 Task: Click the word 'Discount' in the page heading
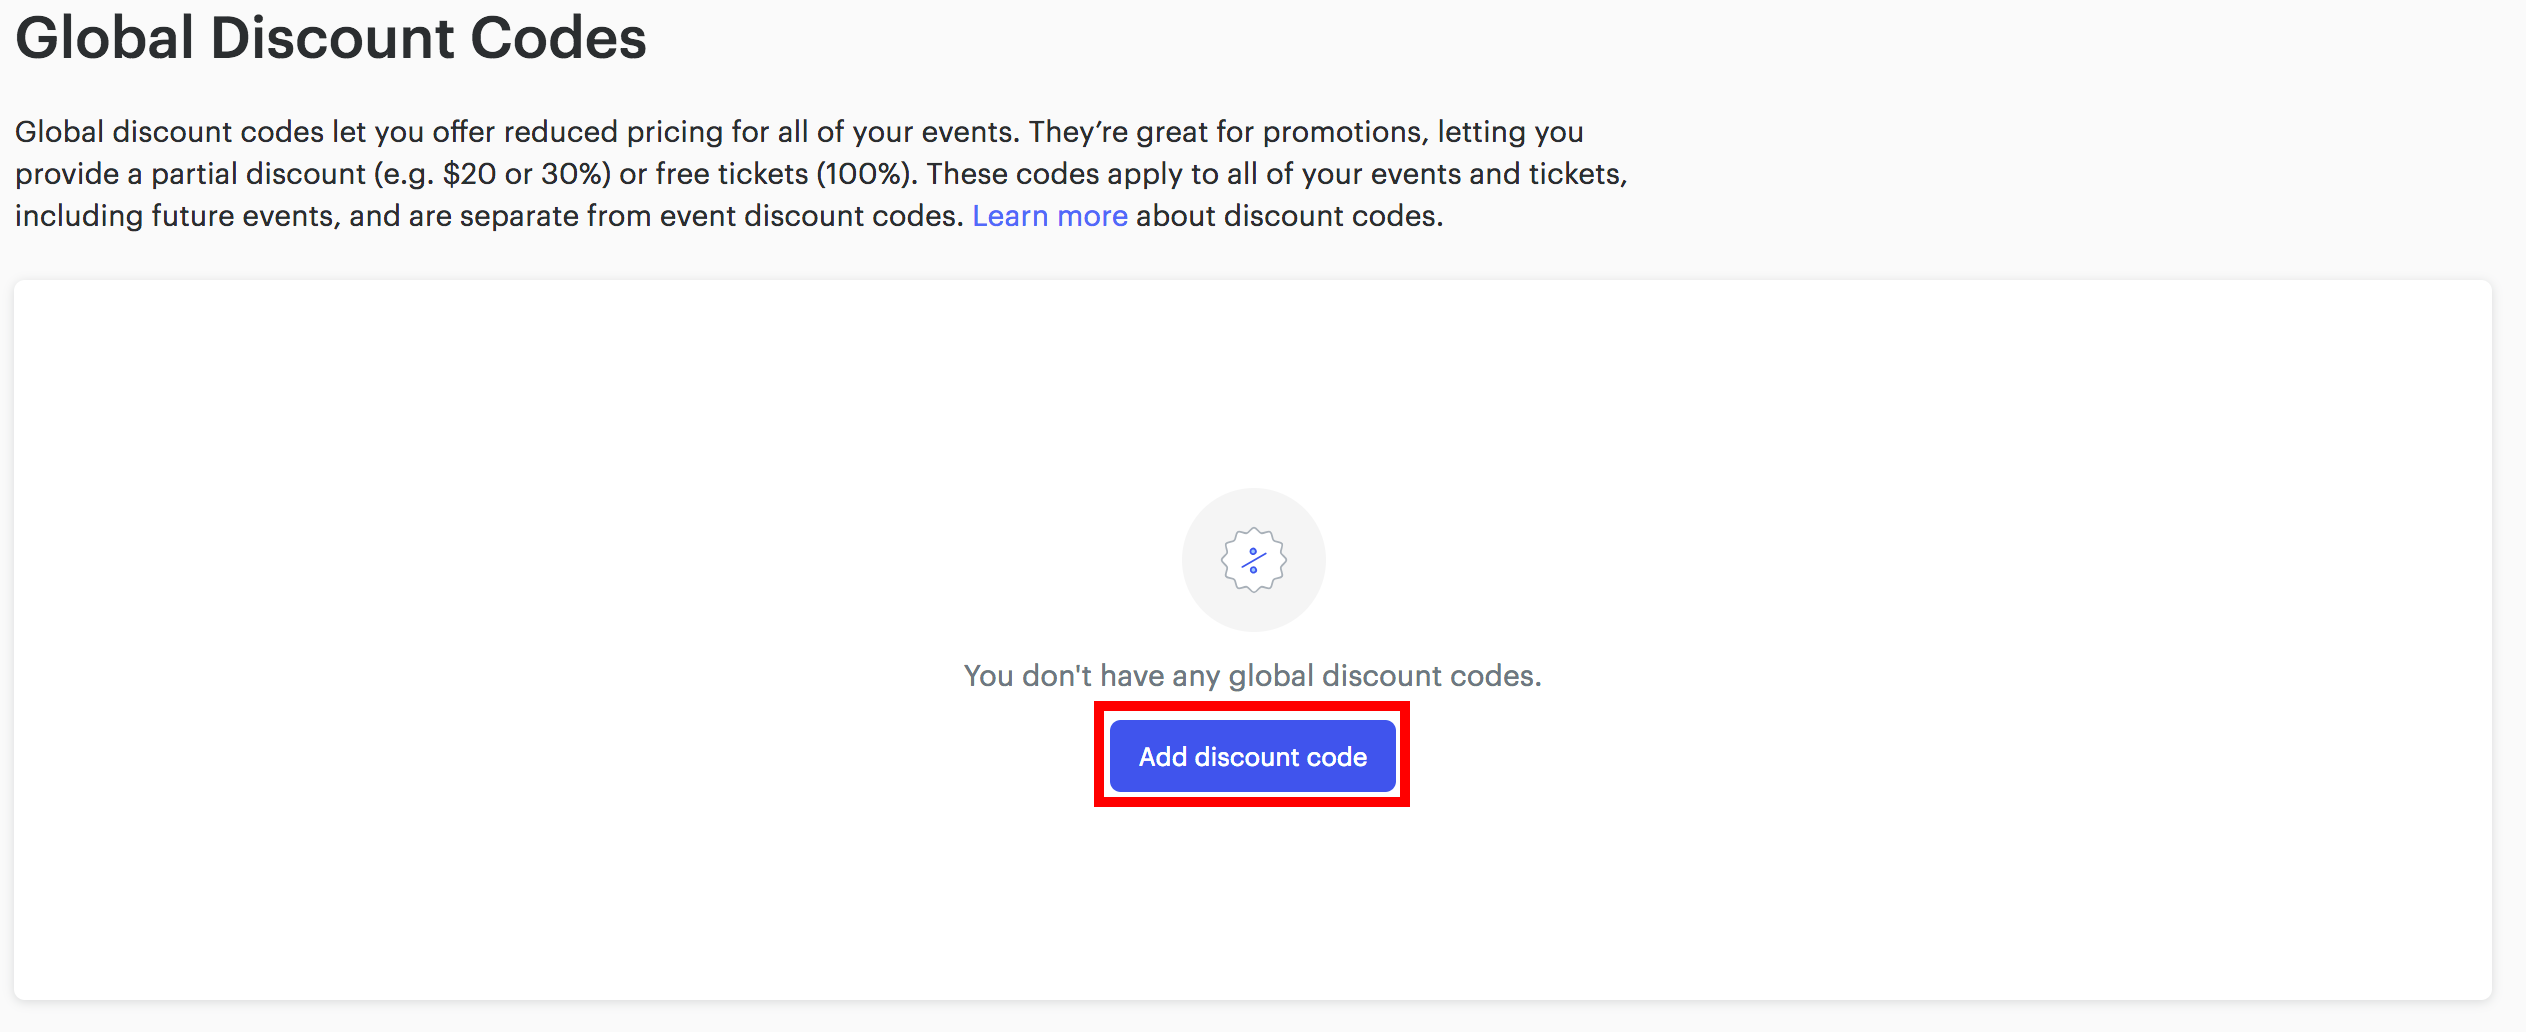(332, 38)
